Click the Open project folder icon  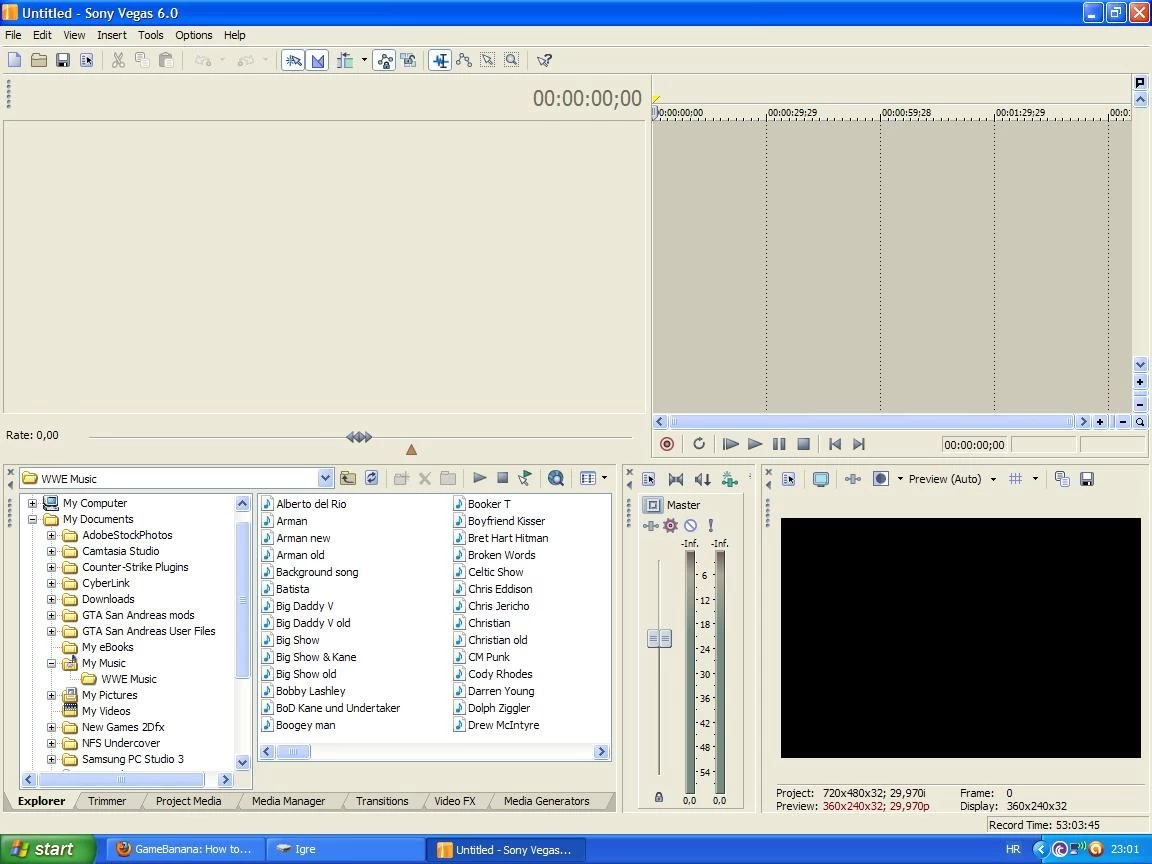click(39, 60)
